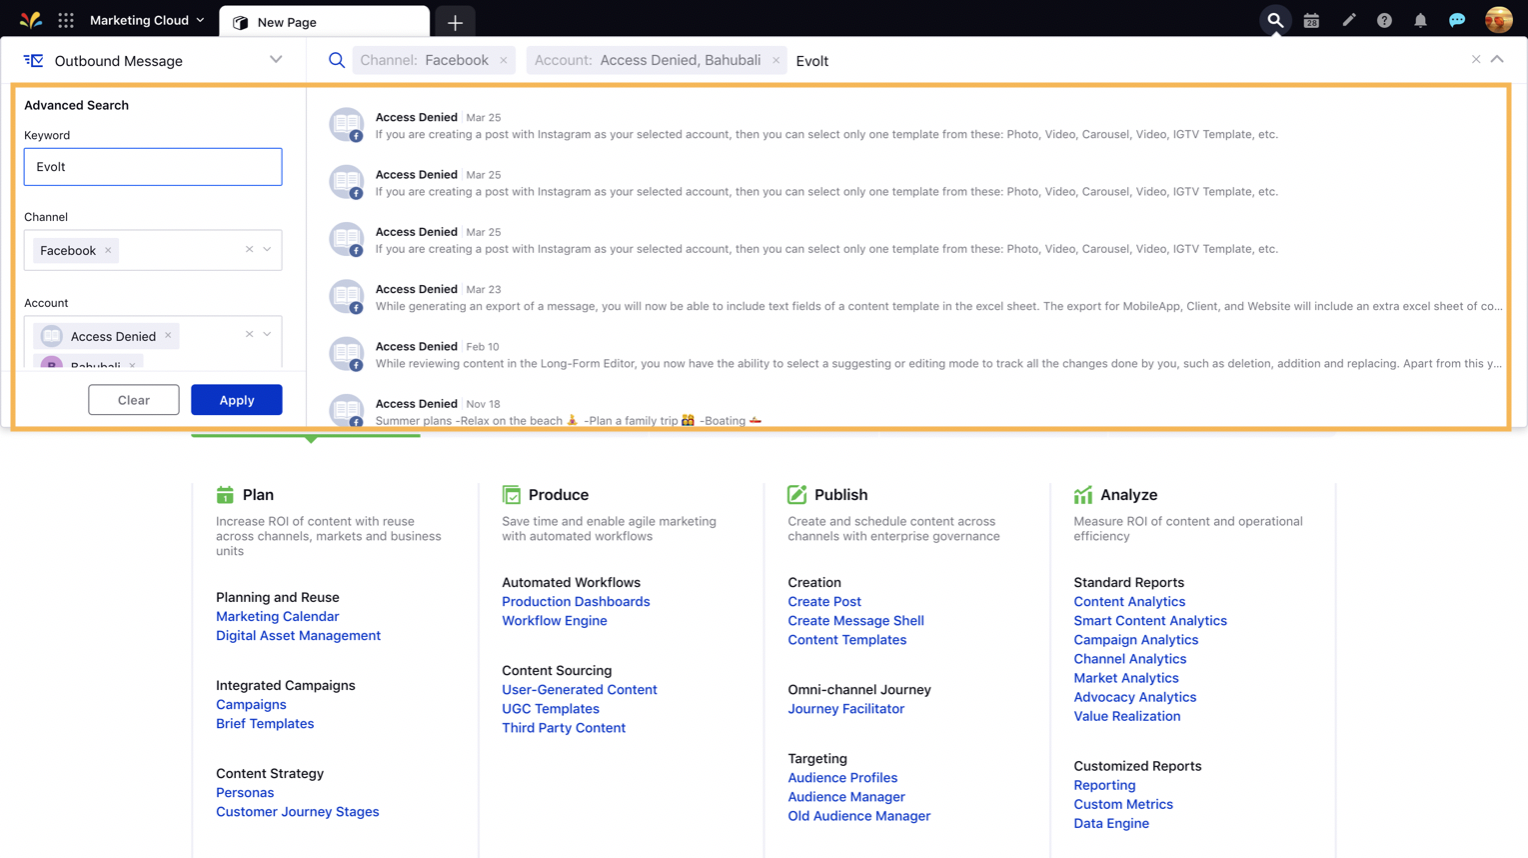Remove the Channel: Facebook search chip
The image size is (1528, 858).
504,61
